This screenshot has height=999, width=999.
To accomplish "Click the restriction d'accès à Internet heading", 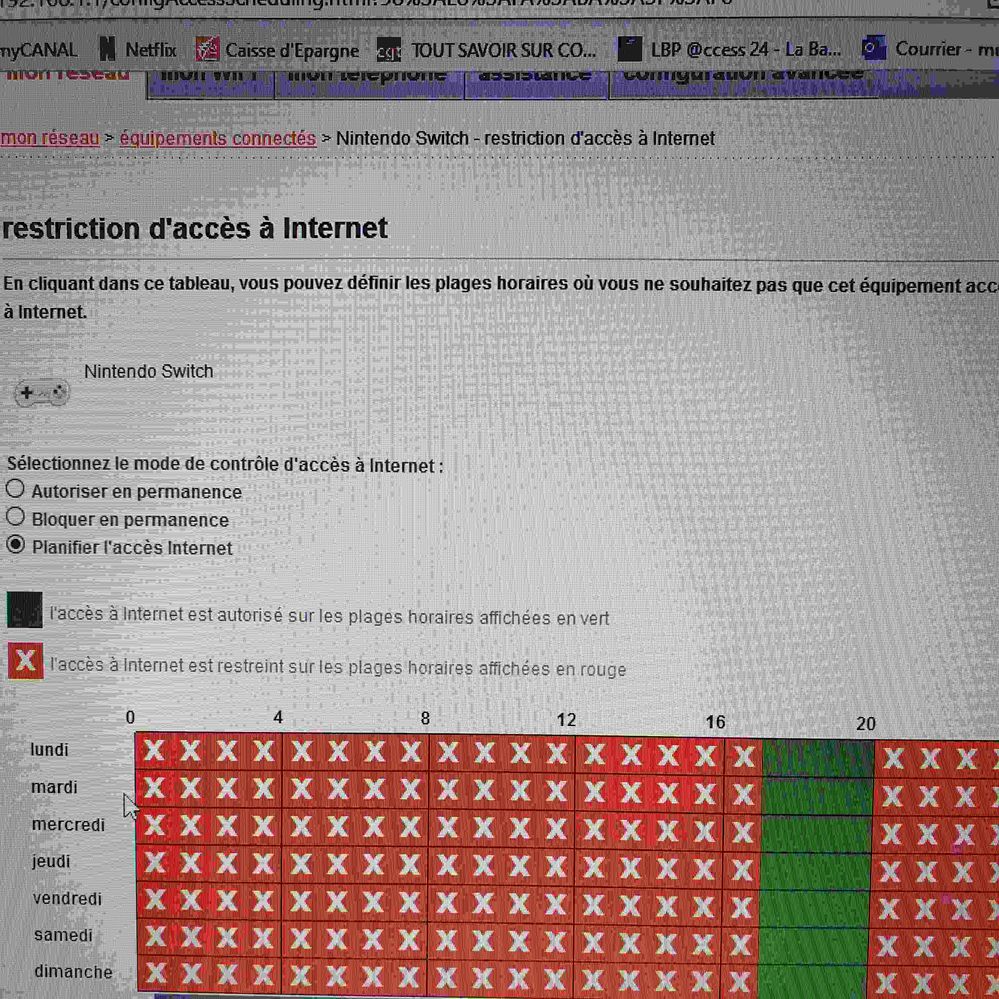I will point(194,228).
